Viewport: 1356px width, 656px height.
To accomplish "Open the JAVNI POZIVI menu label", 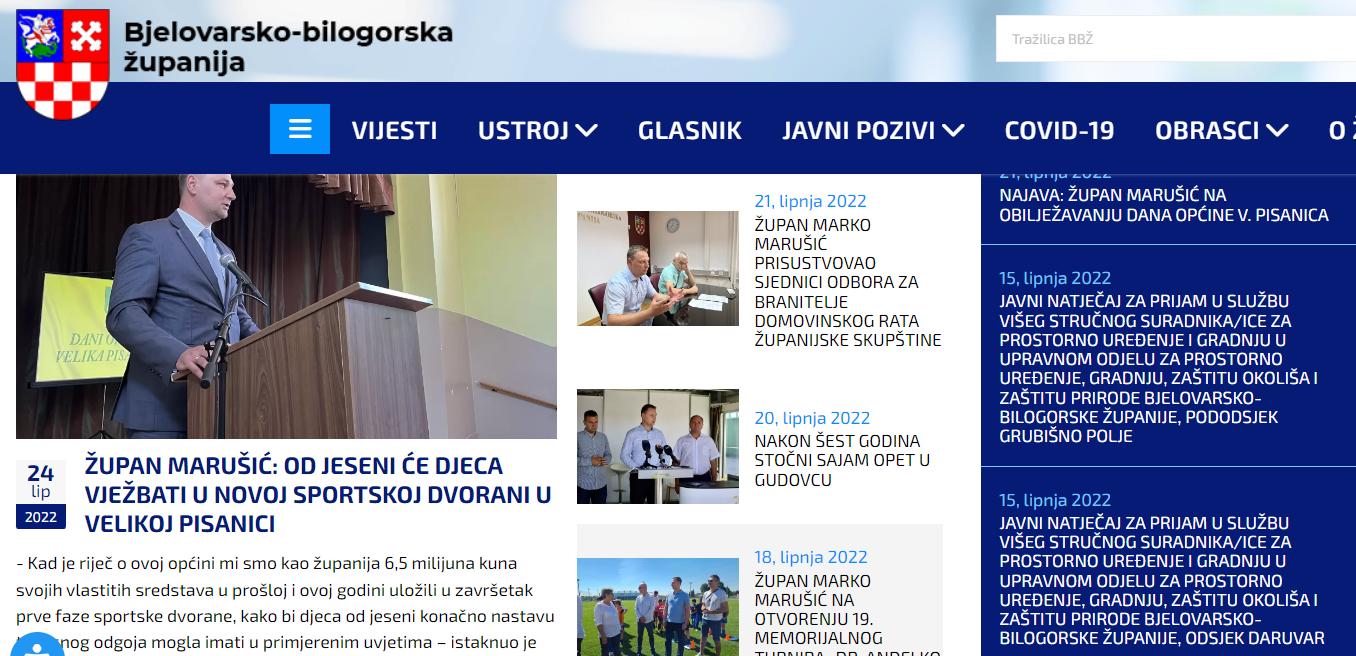I will click(x=858, y=130).
